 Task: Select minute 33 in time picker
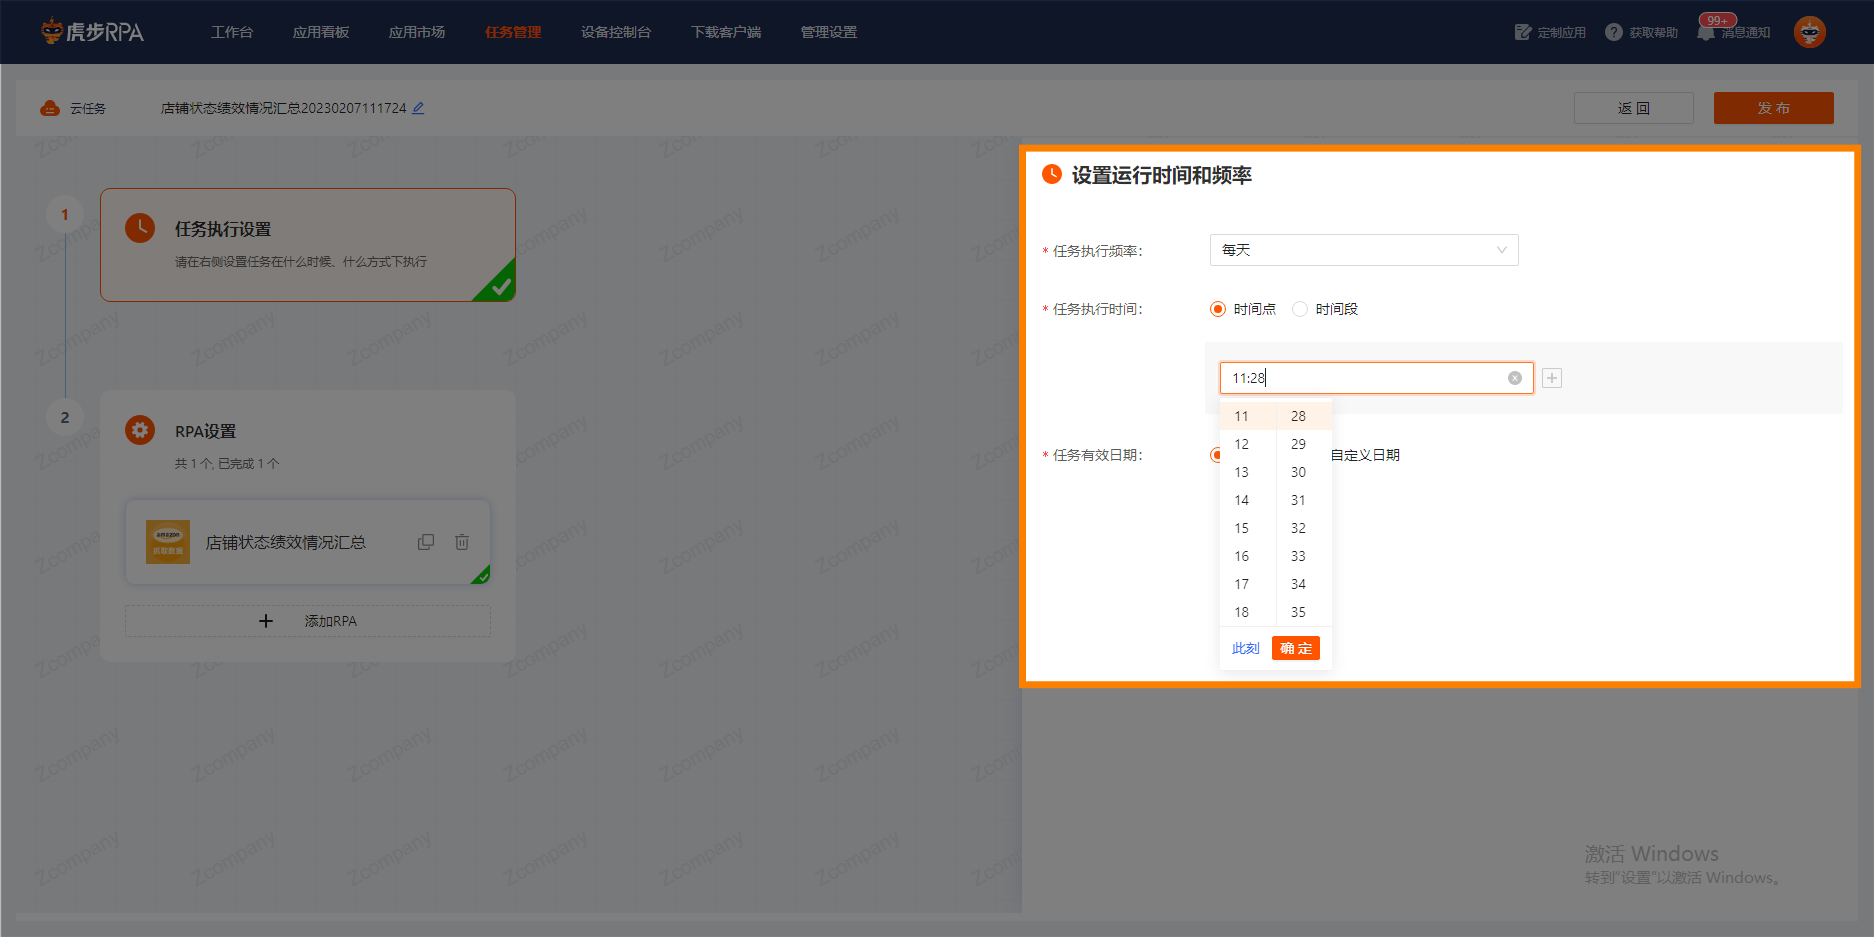point(1303,556)
